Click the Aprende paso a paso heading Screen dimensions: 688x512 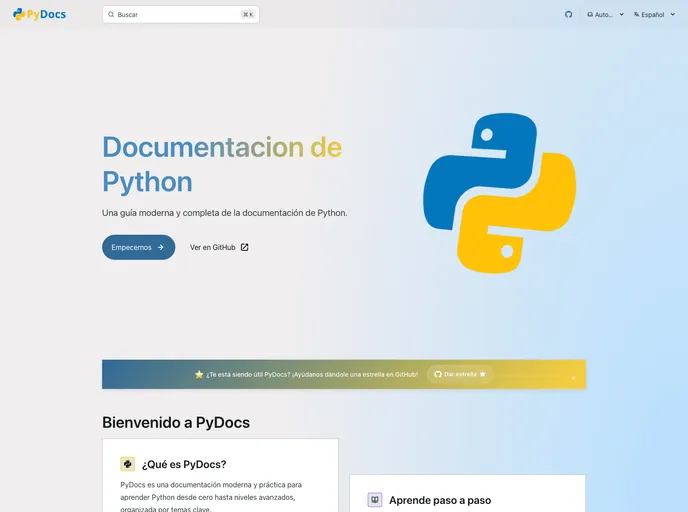[x=440, y=500]
